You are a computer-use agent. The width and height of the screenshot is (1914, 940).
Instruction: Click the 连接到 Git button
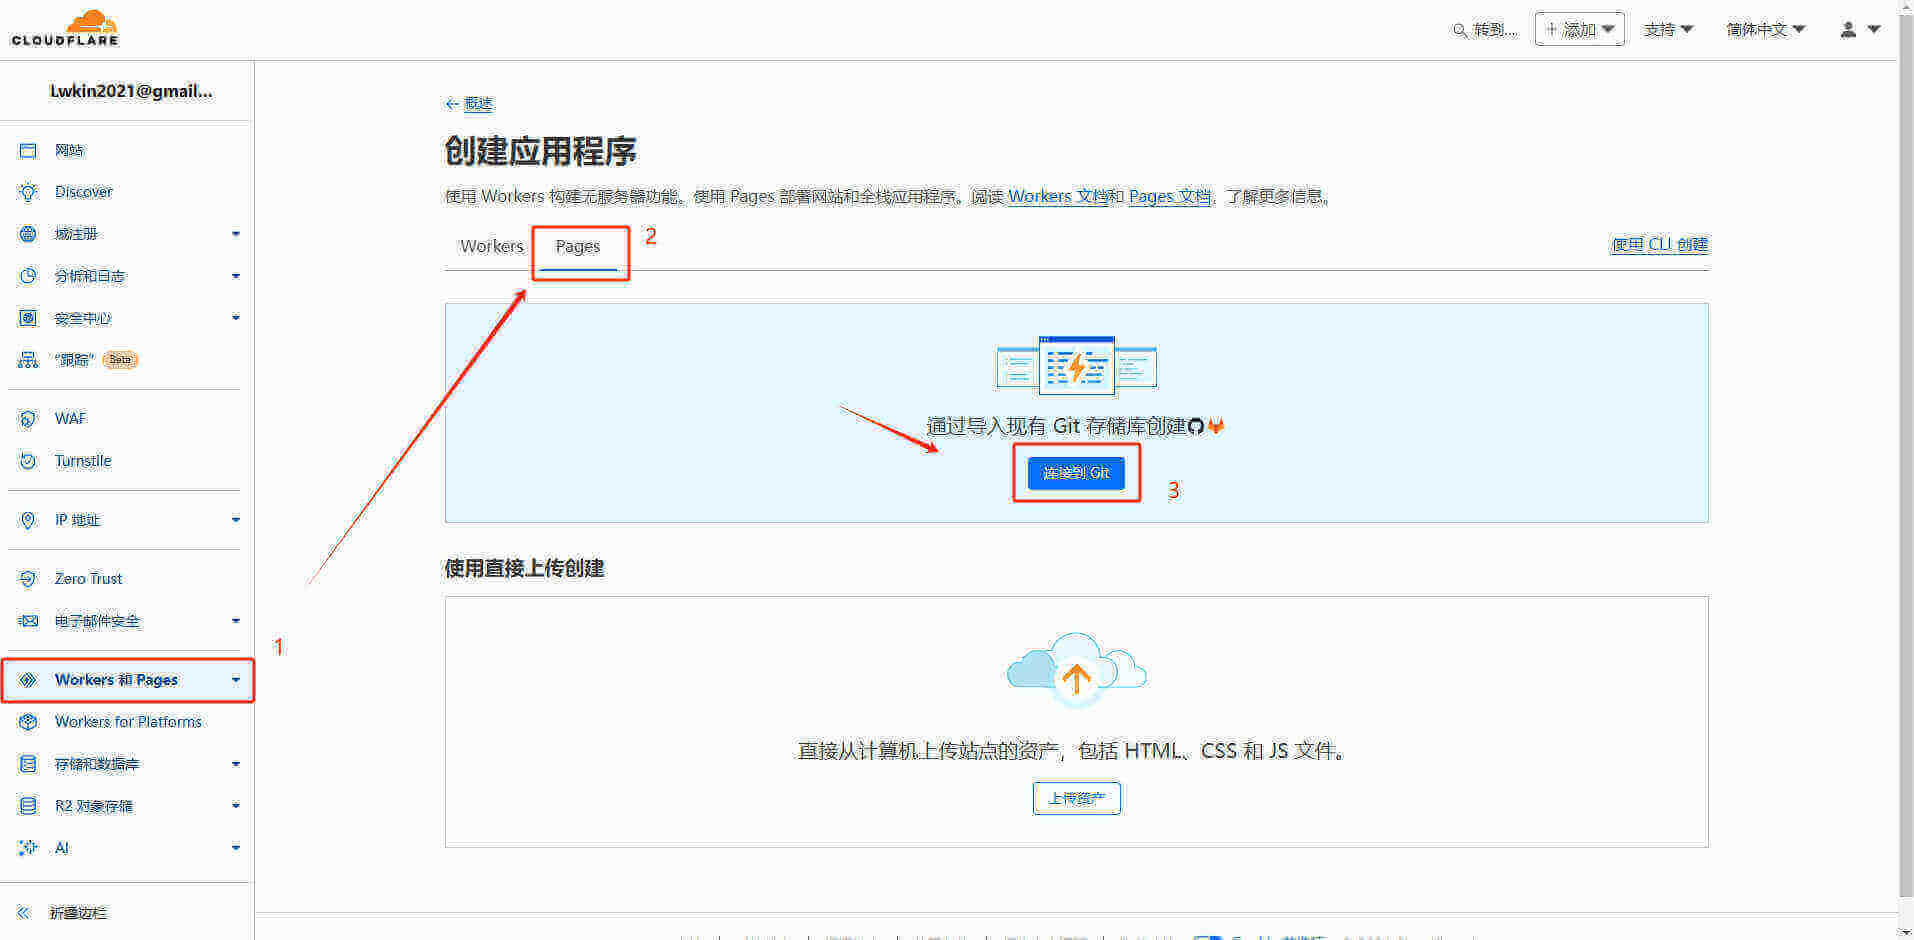(x=1076, y=473)
